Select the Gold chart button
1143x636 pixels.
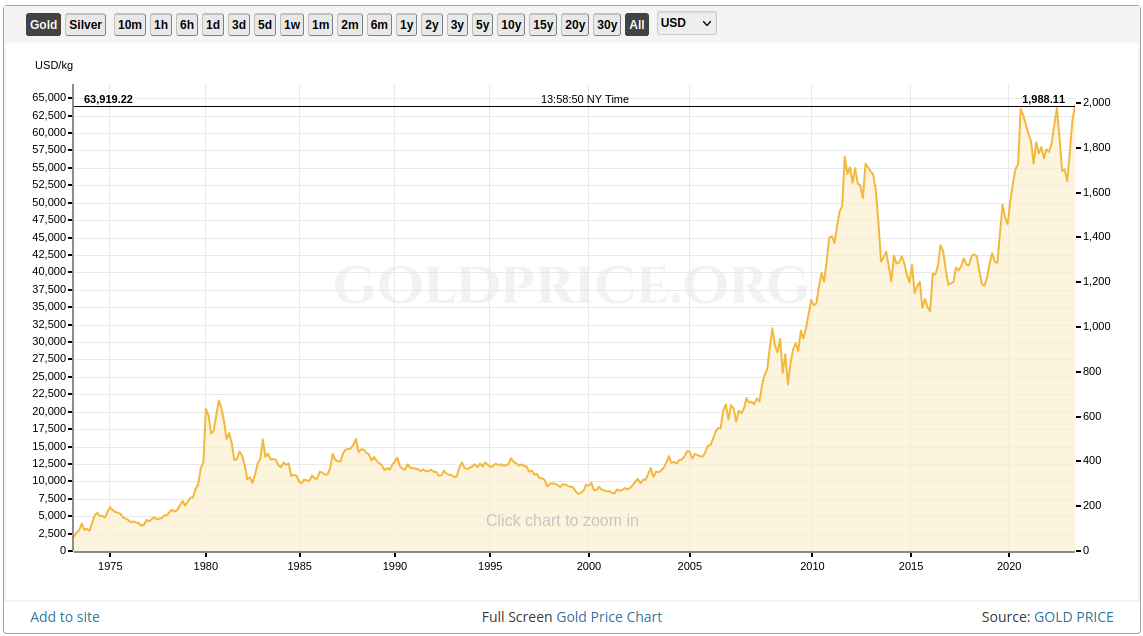tap(42, 24)
